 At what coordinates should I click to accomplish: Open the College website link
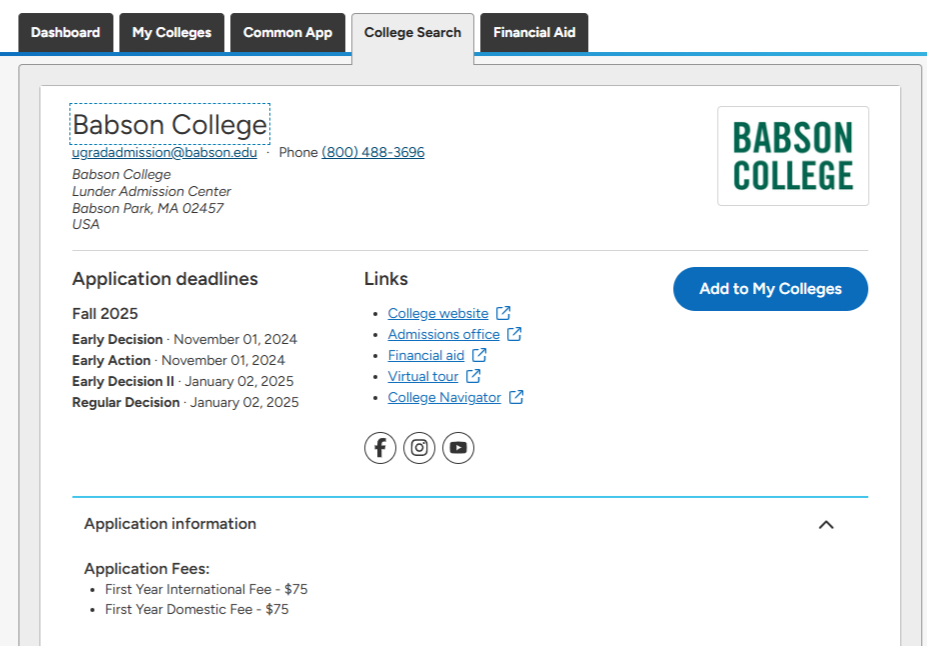click(438, 313)
